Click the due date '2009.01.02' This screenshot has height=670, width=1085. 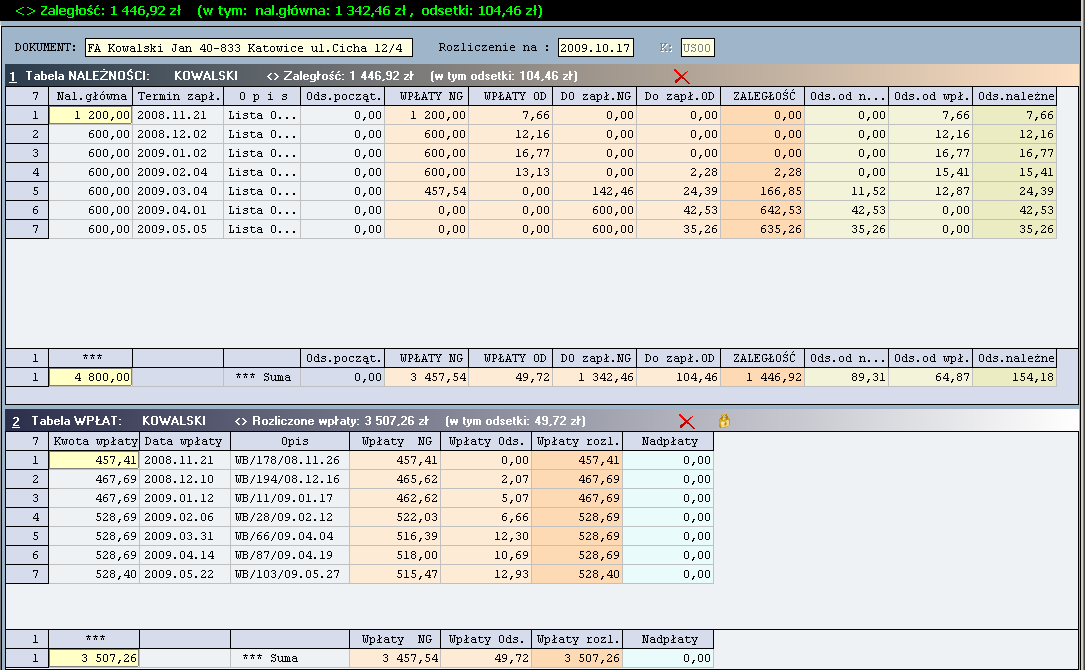click(179, 153)
